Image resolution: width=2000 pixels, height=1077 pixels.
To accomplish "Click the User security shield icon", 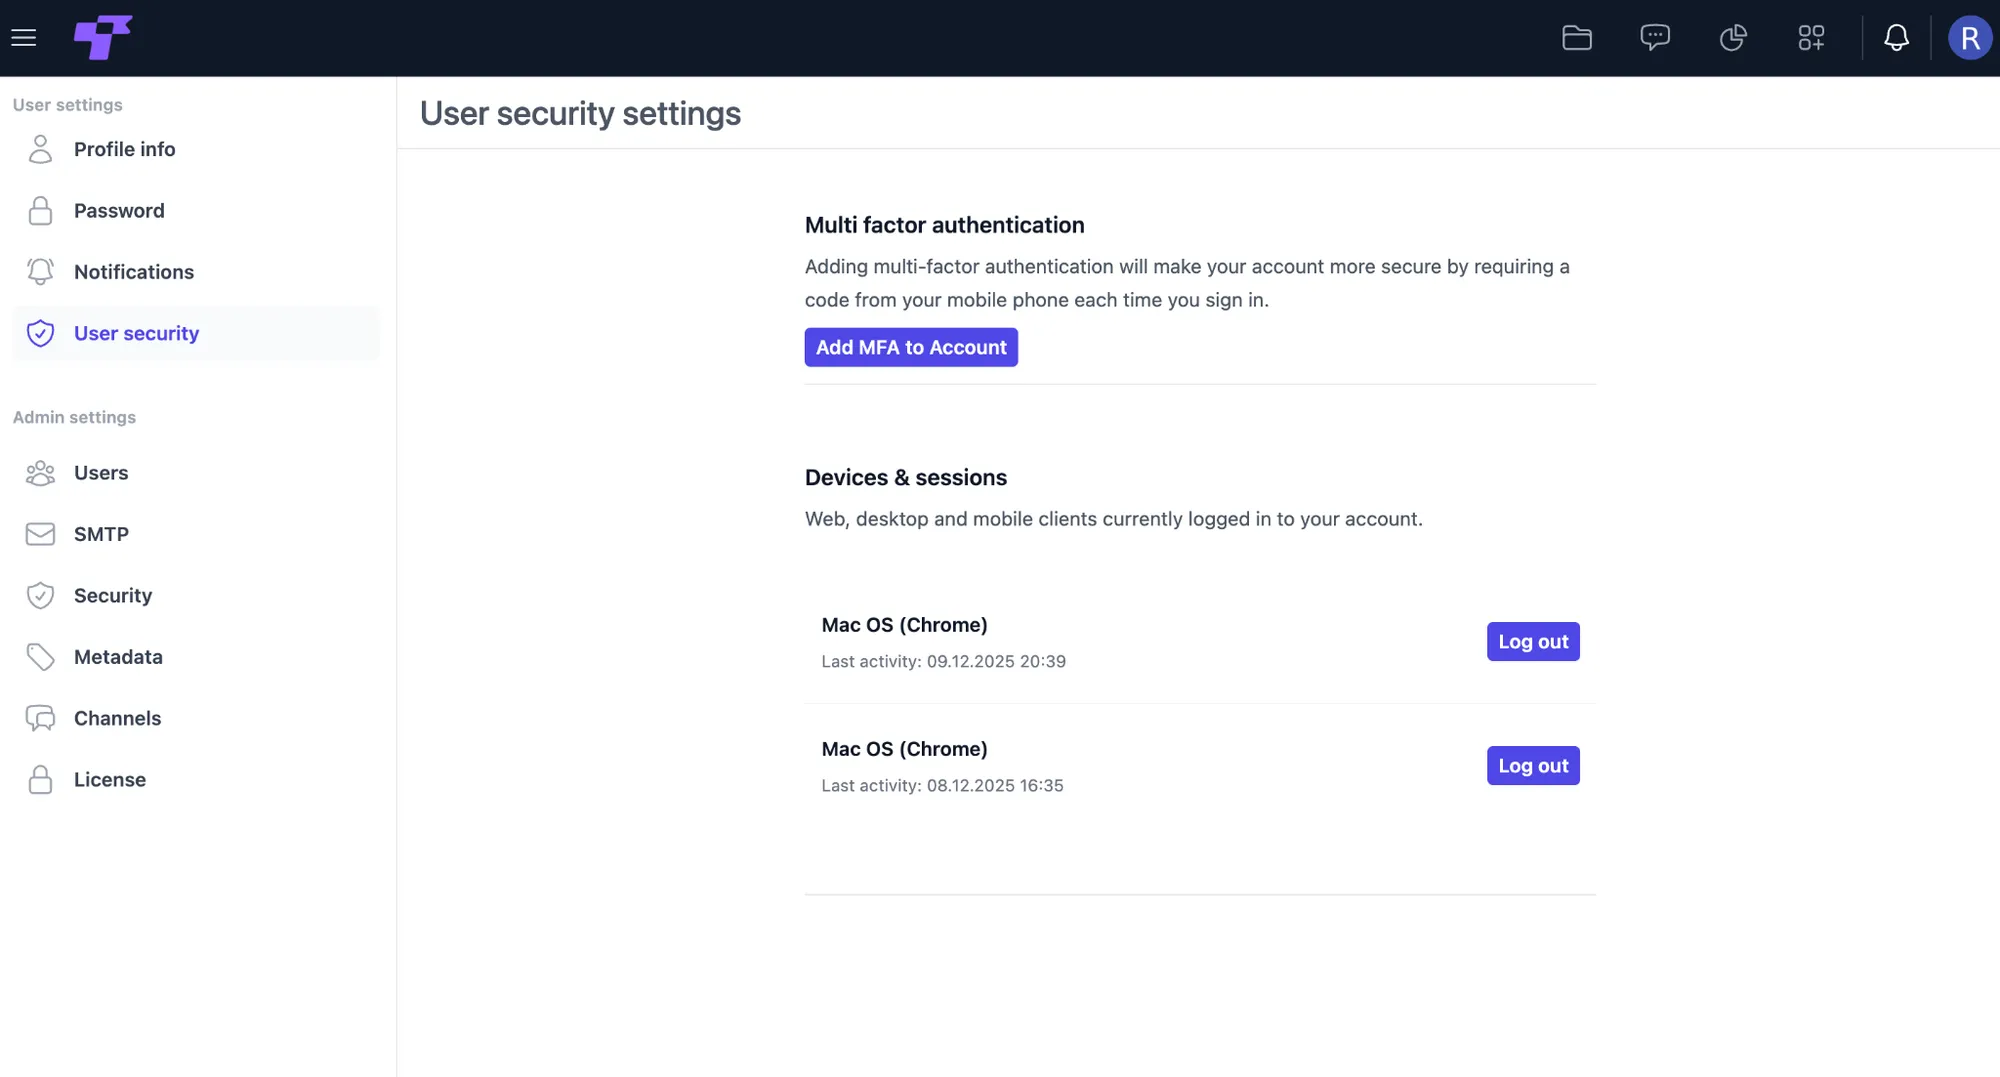I will click(40, 333).
